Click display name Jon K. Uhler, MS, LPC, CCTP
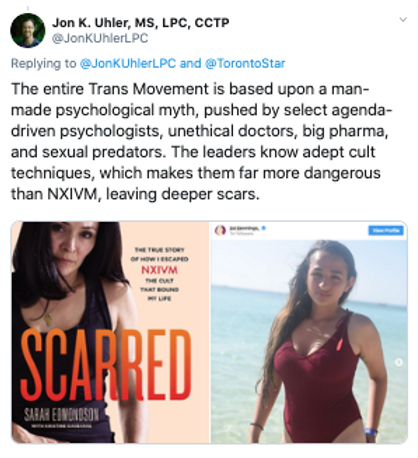This screenshot has height=458, width=418. point(140,23)
